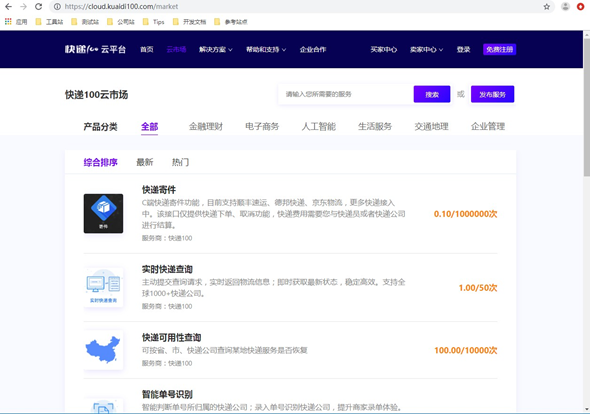Click the price 1.00/50次

(478, 288)
